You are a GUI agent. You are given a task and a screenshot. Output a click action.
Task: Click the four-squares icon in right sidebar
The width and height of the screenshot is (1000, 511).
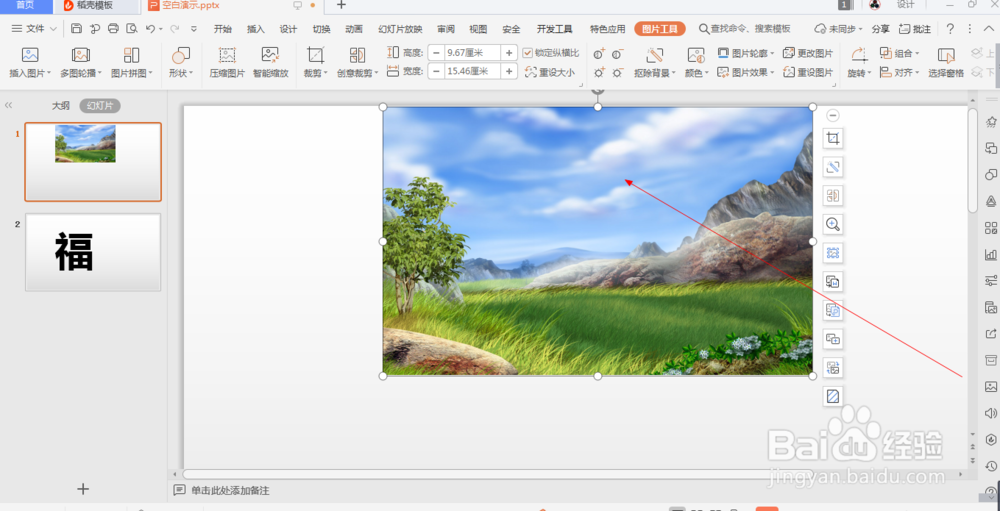(990, 228)
